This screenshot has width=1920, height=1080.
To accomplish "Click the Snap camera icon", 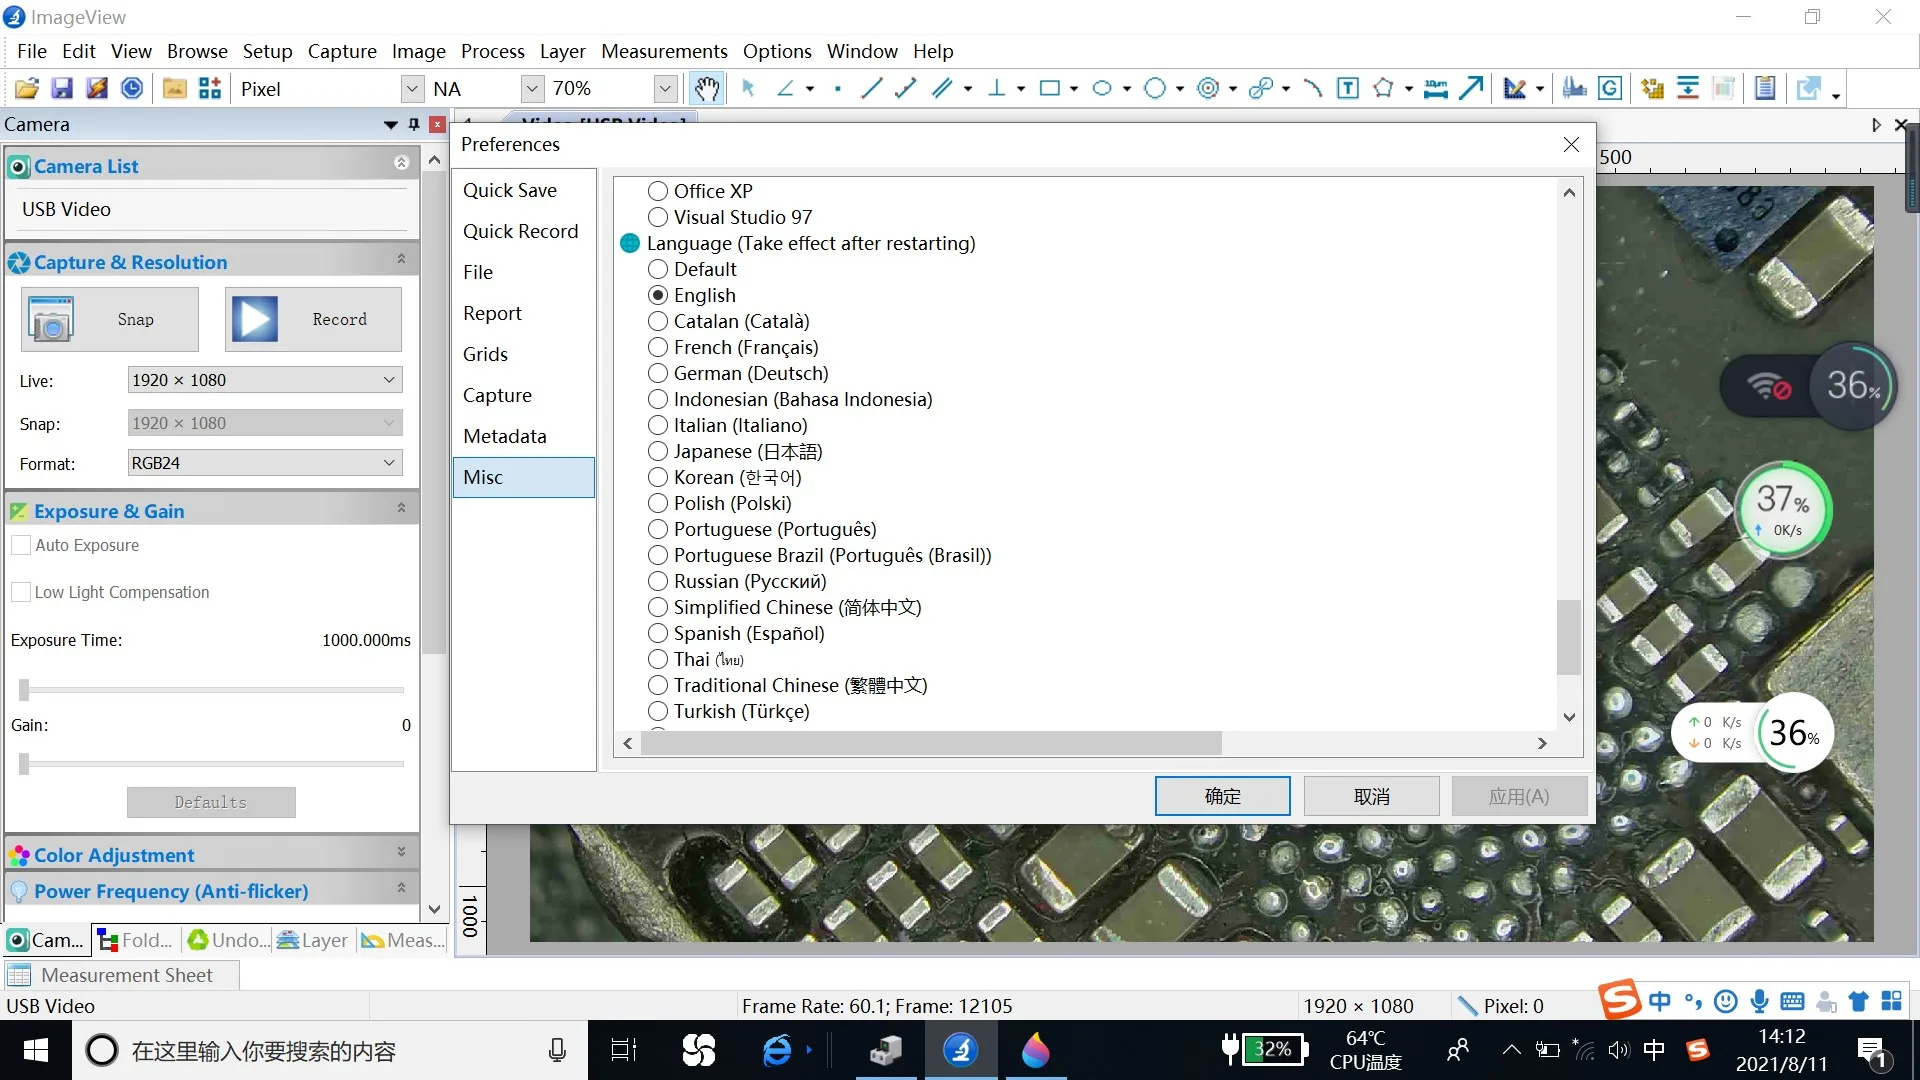I will tap(51, 320).
